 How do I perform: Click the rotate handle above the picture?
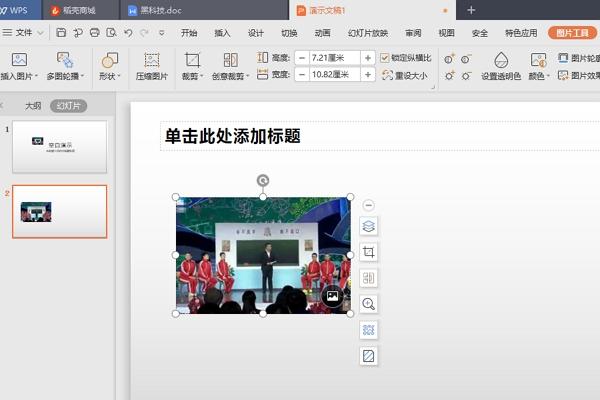click(263, 181)
